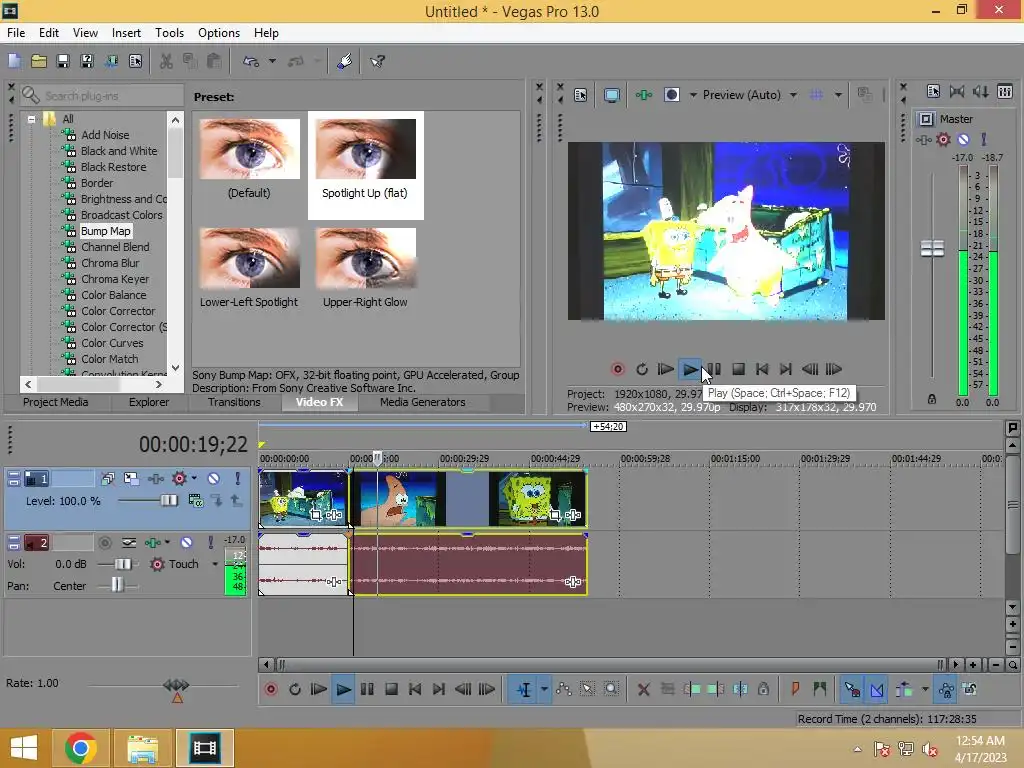Click Play From Start in preview transport

665,369
